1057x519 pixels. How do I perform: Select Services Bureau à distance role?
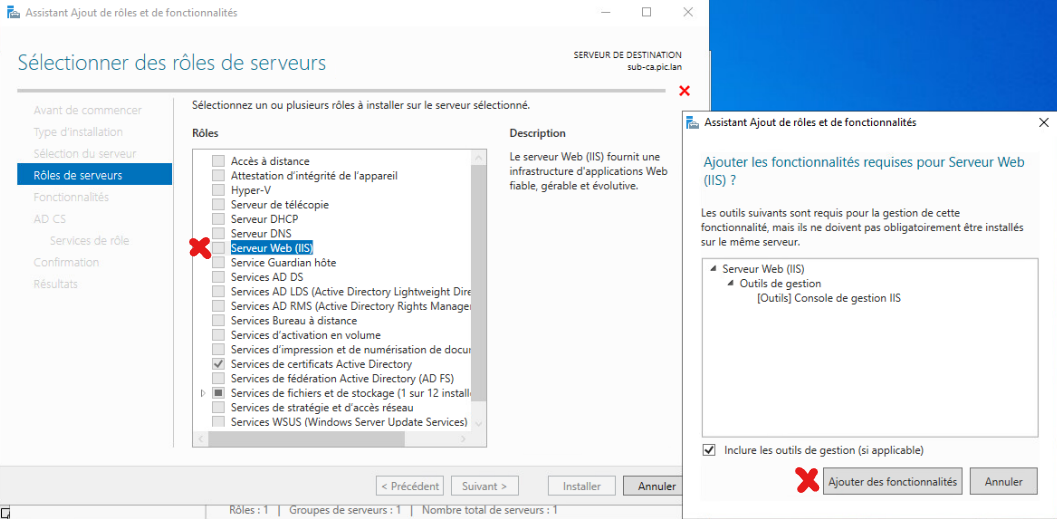[x=294, y=321]
